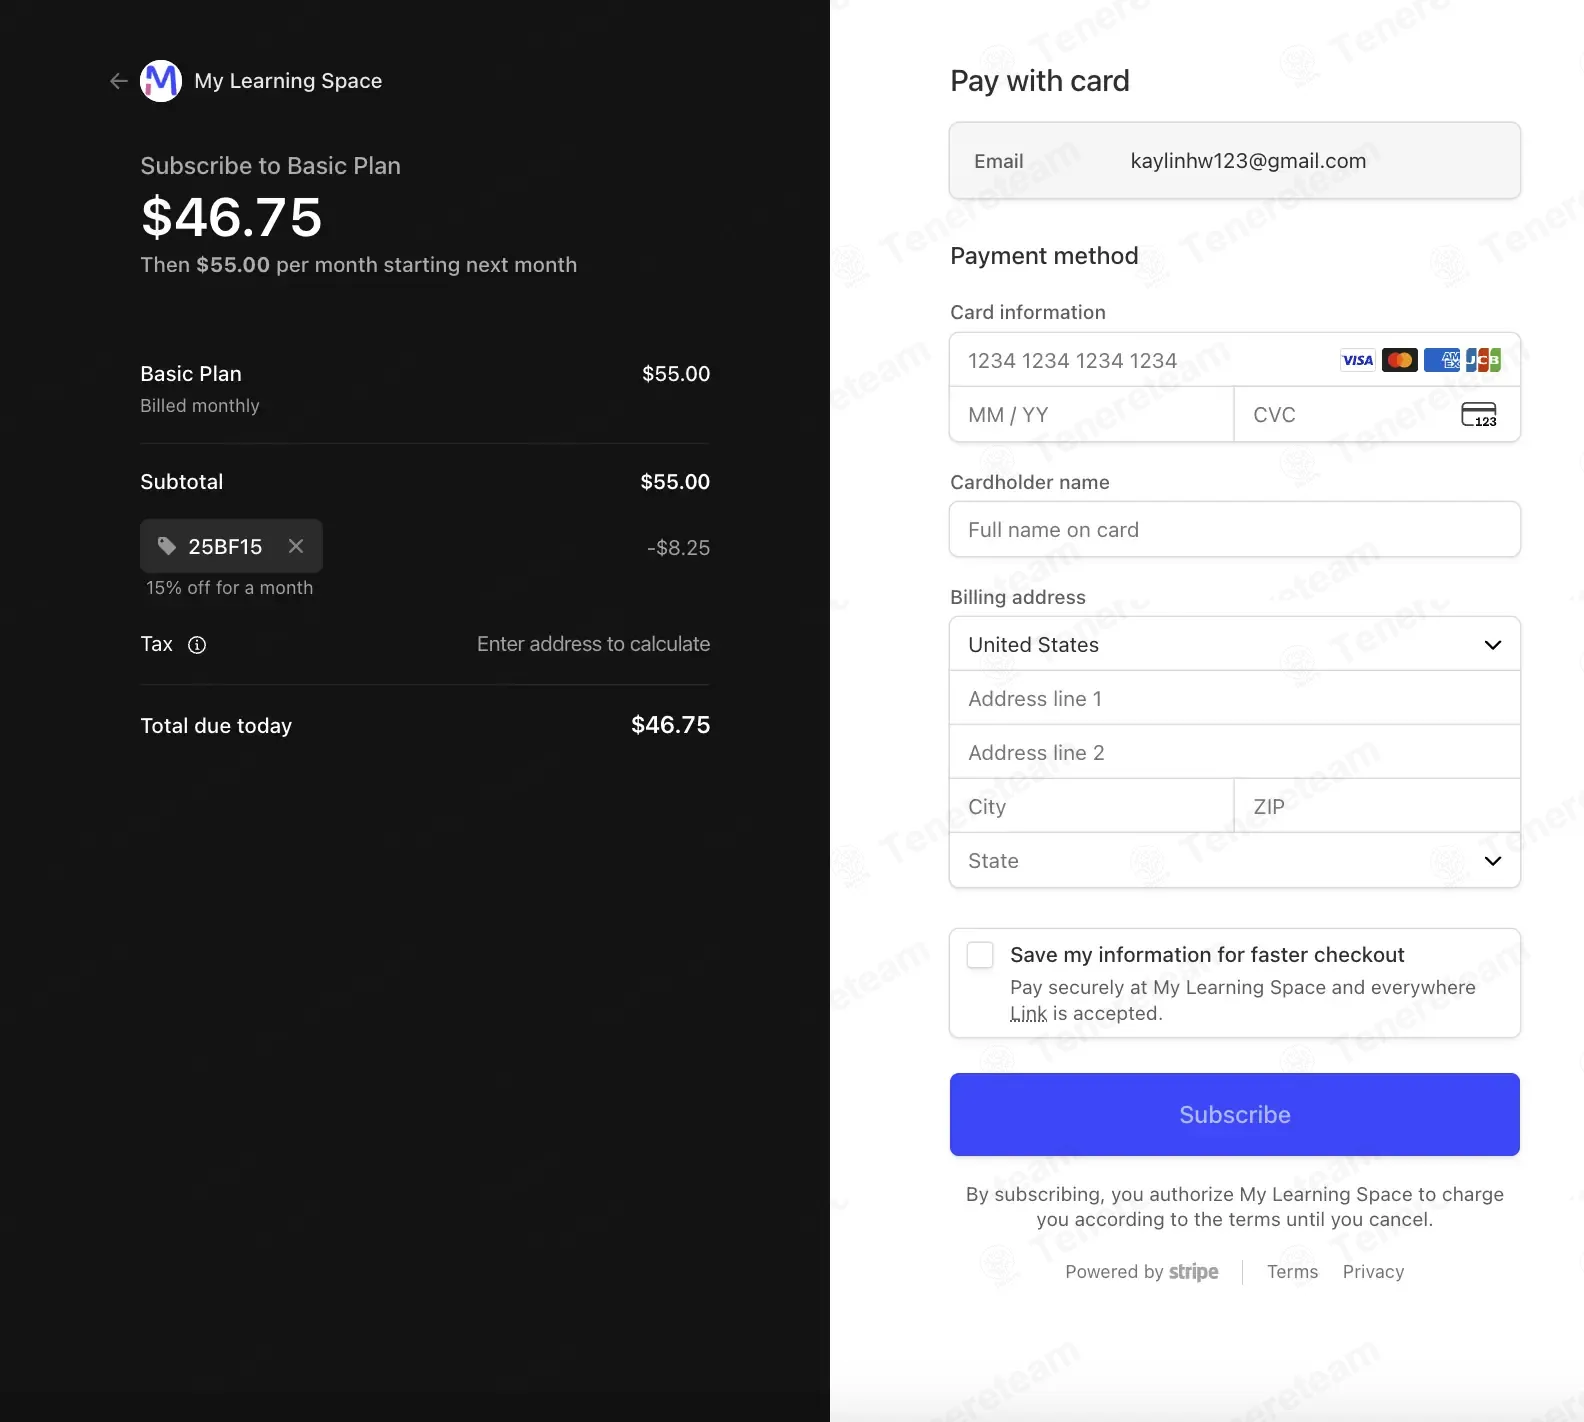
Task: Open the Privacy link
Action: [x=1373, y=1272]
